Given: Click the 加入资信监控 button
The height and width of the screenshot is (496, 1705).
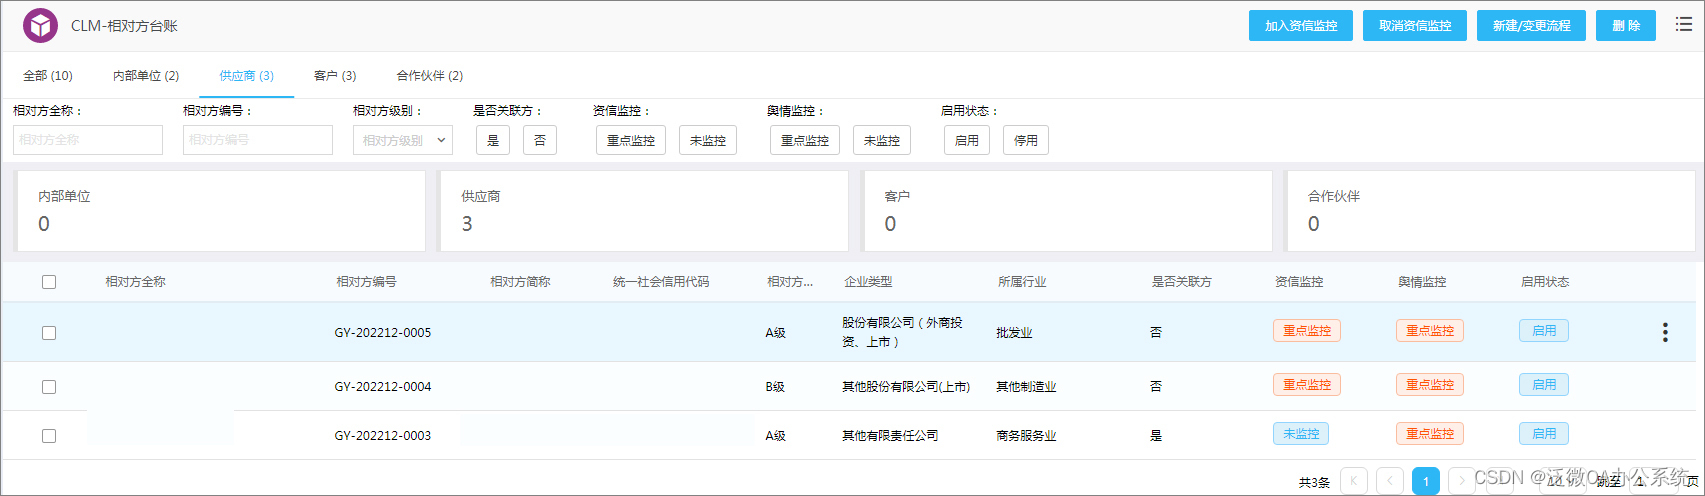Looking at the screenshot, I should coord(1300,26).
